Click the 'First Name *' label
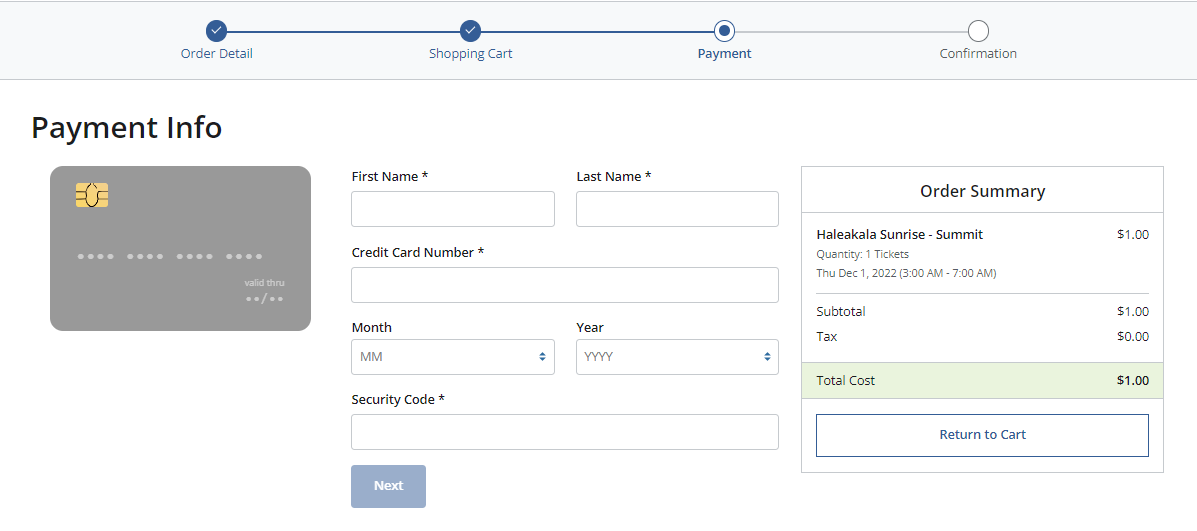The image size is (1197, 531). pos(389,176)
